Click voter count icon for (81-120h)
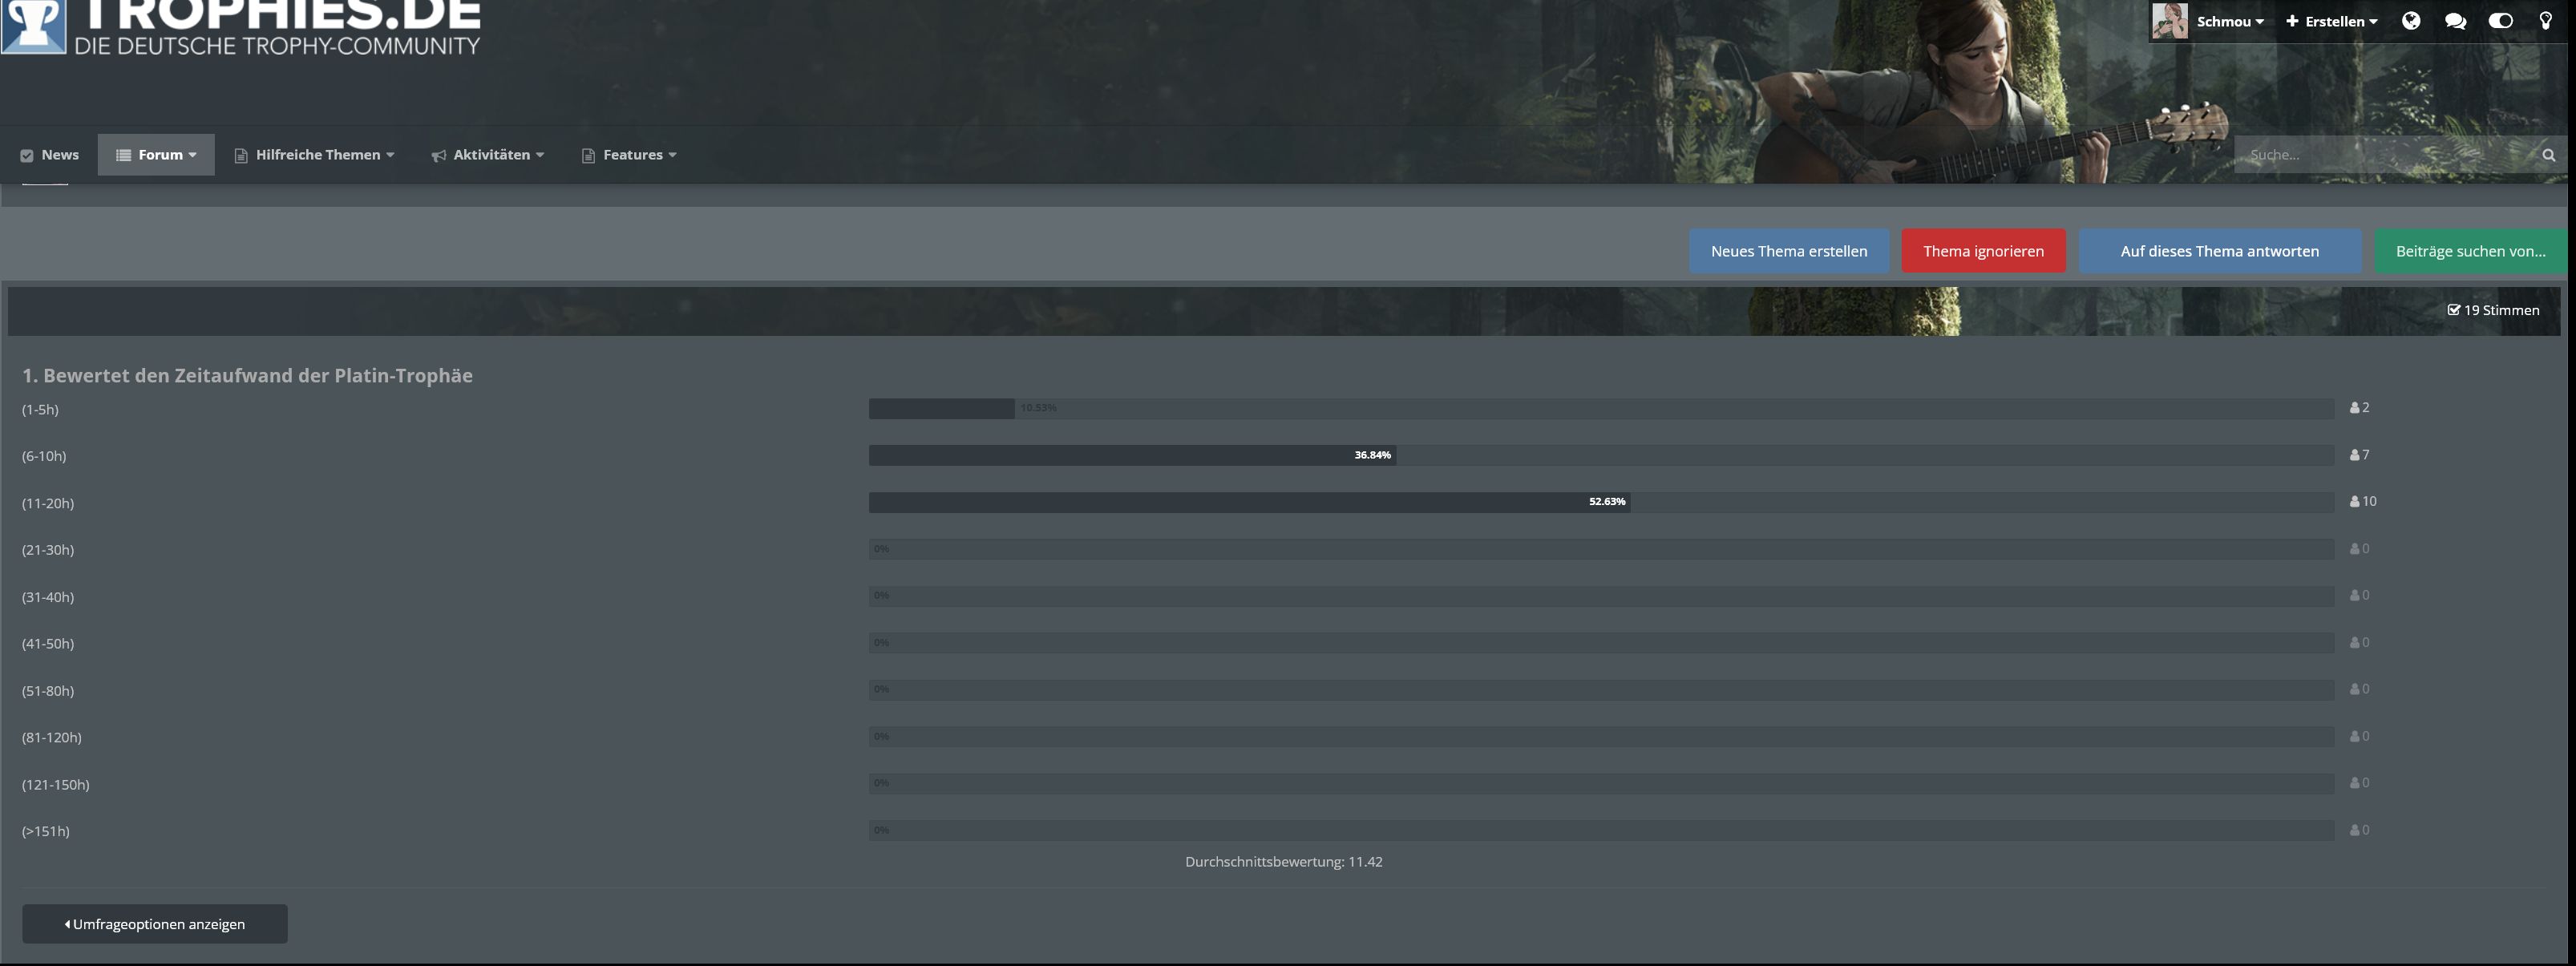The width and height of the screenshot is (2576, 966). click(2359, 737)
